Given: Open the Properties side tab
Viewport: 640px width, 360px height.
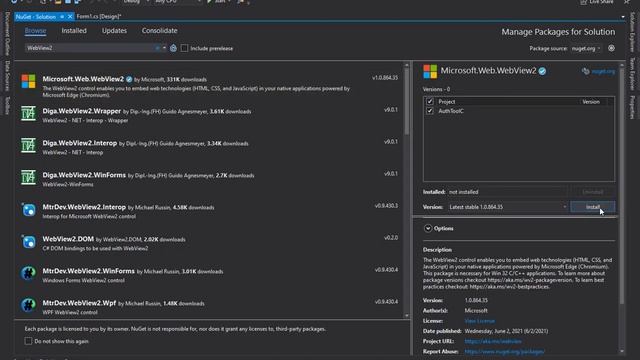Looking at the screenshot, I should click(632, 107).
